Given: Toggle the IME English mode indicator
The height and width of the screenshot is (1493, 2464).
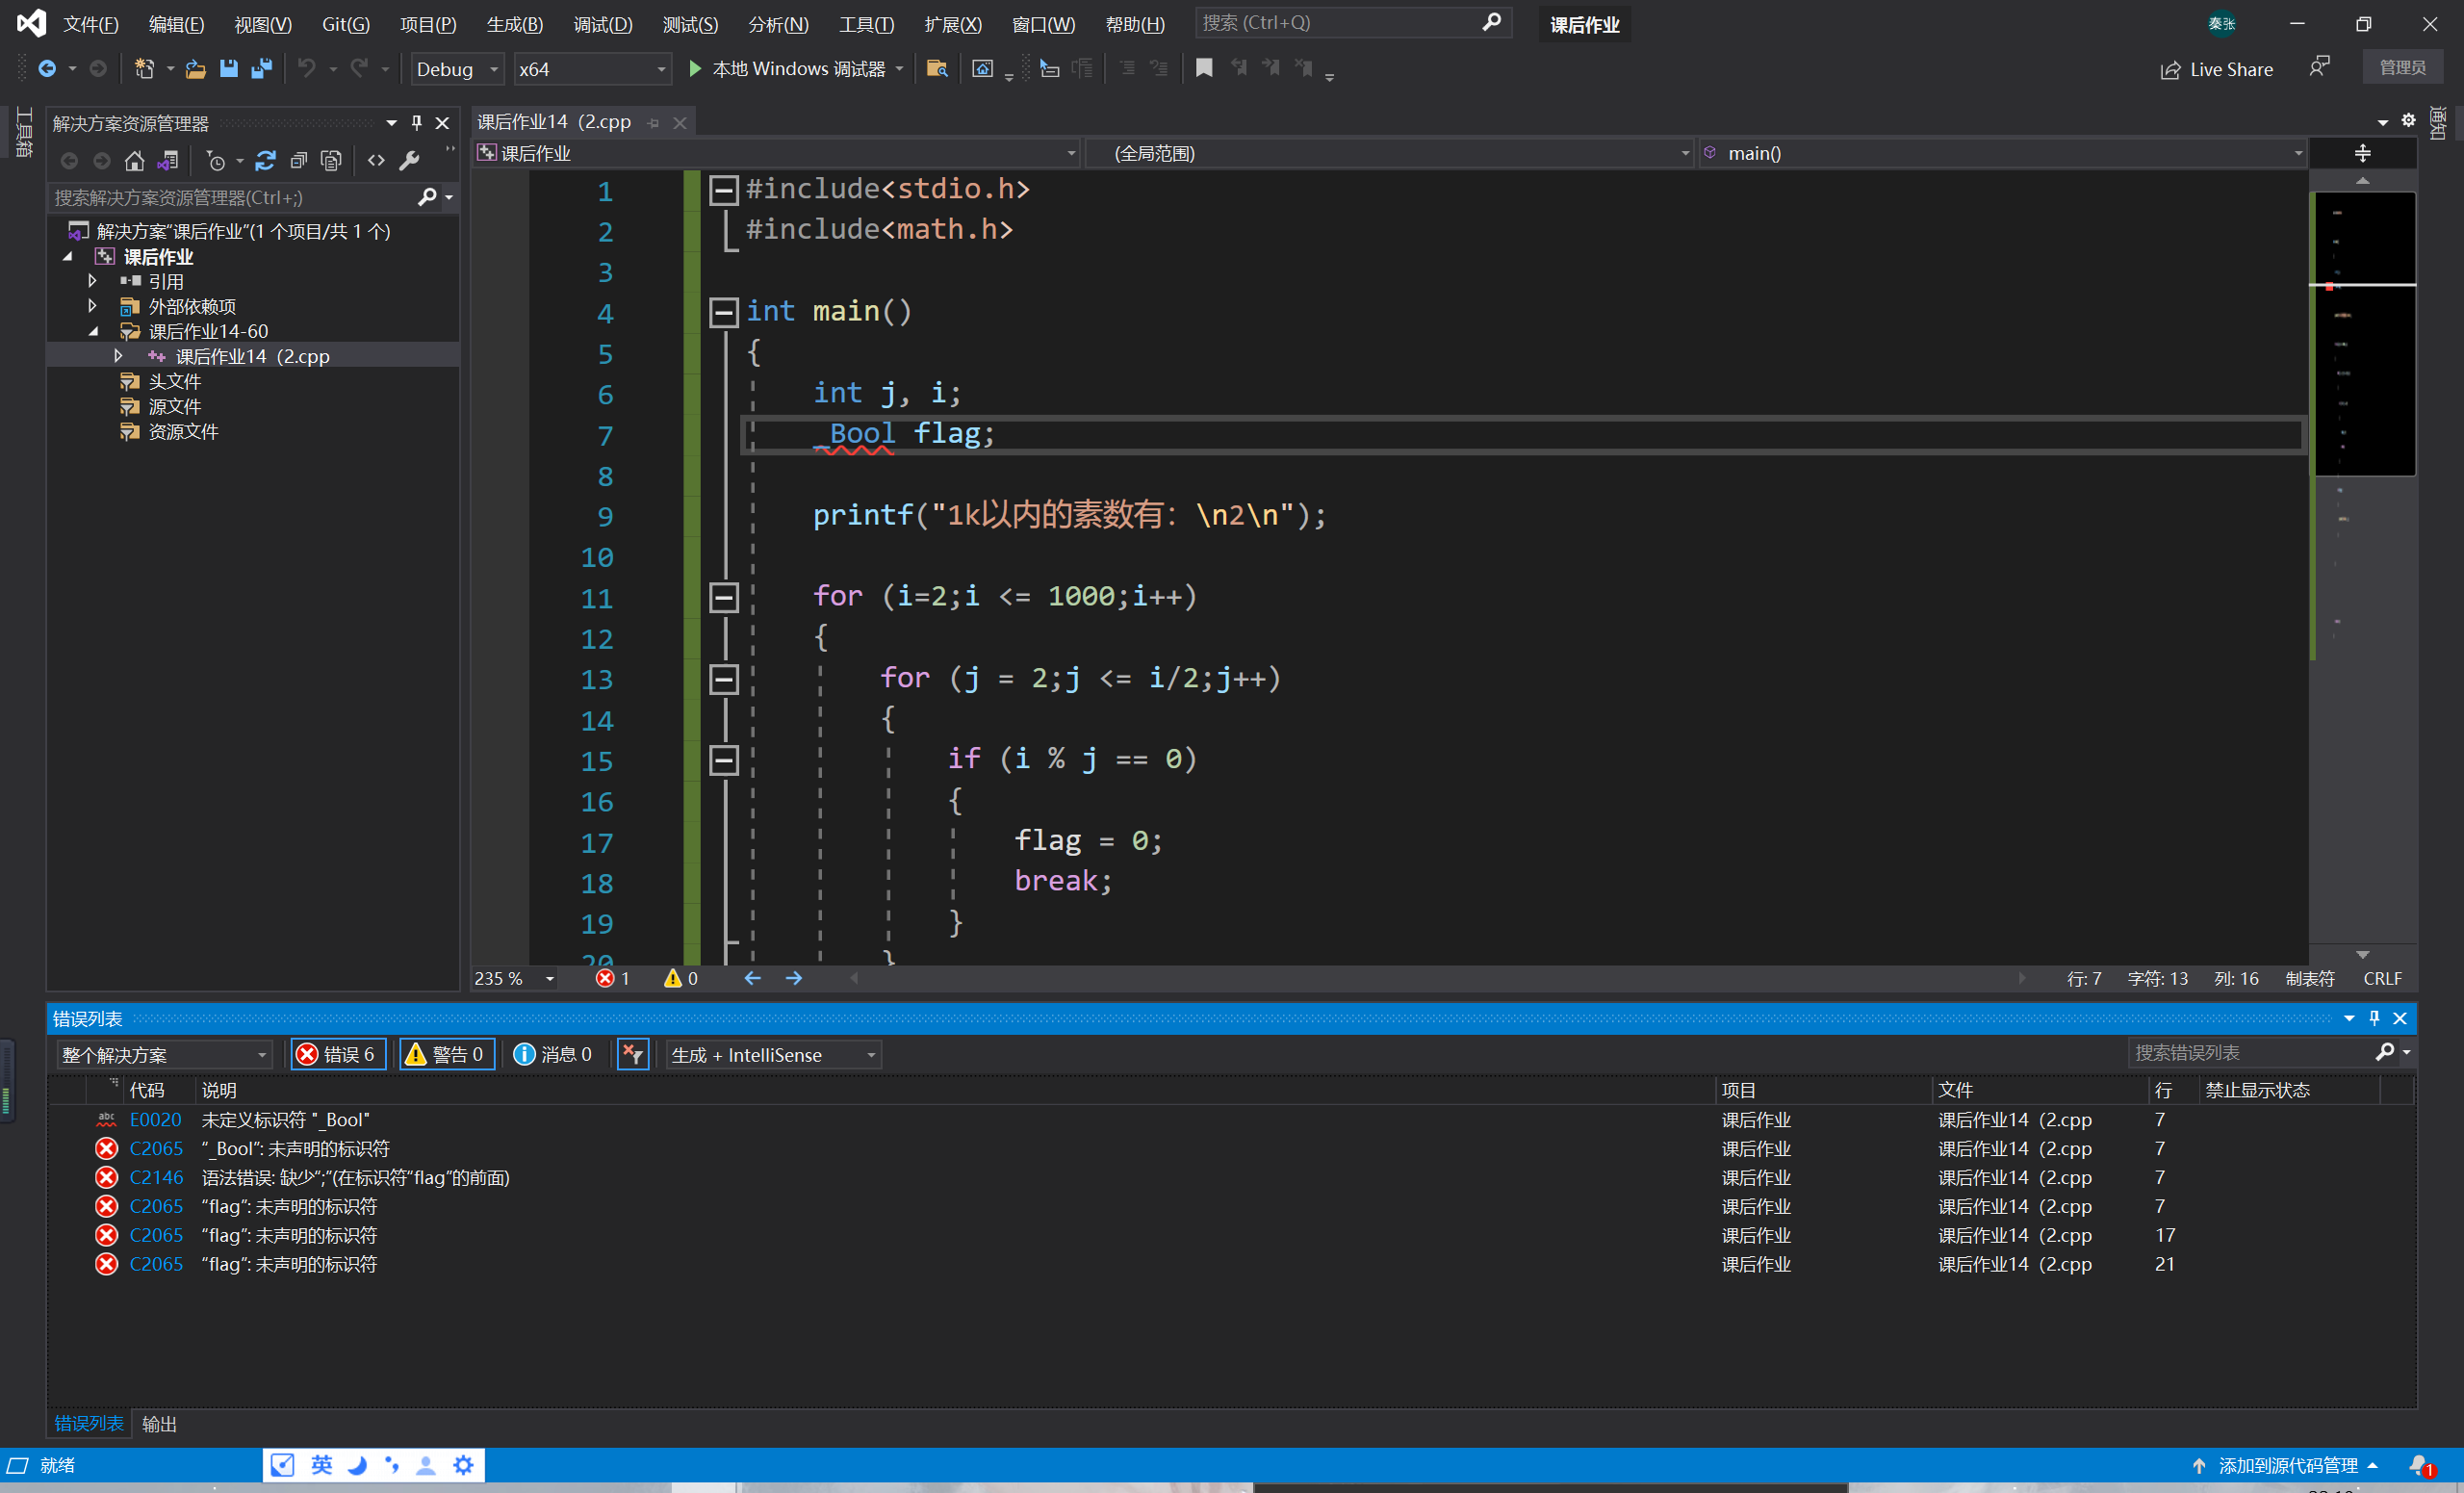Looking at the screenshot, I should (321, 1465).
